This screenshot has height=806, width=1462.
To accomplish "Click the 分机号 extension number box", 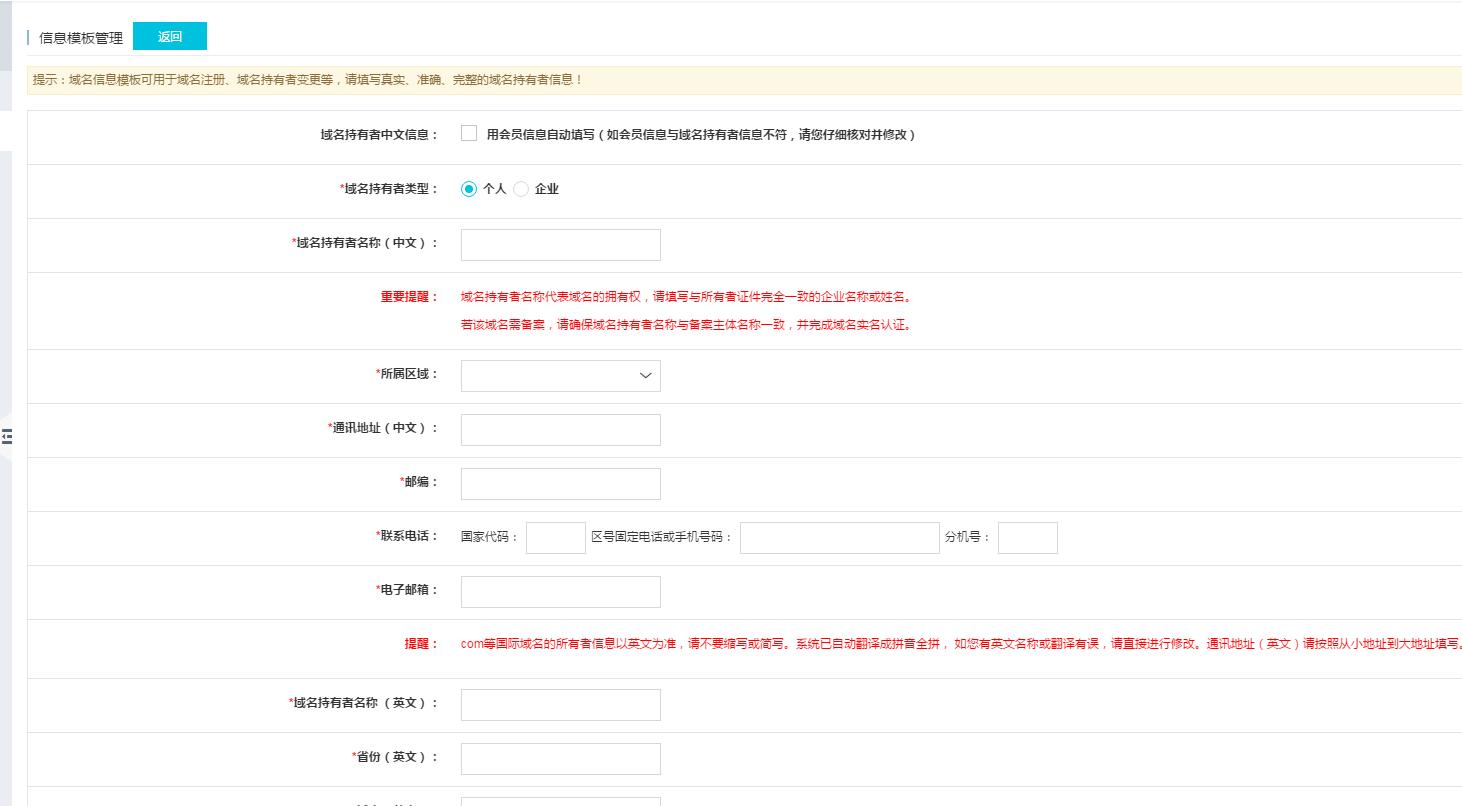I will [x=1028, y=537].
